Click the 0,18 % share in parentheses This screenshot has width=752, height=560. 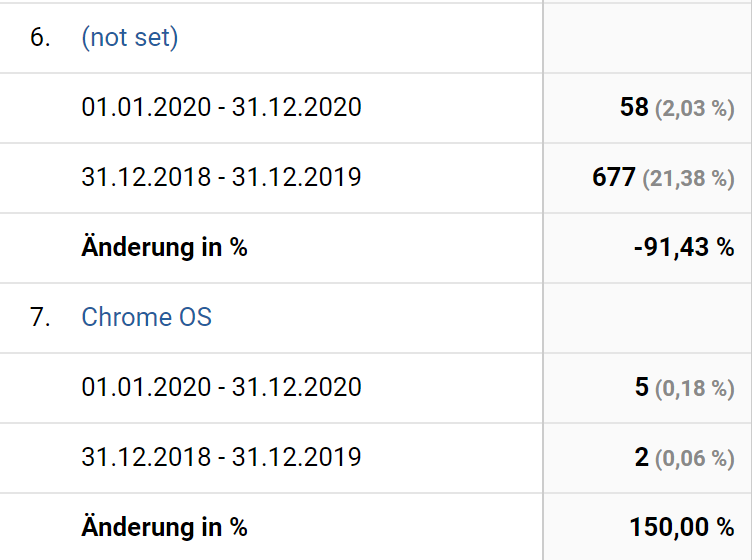(x=695, y=389)
